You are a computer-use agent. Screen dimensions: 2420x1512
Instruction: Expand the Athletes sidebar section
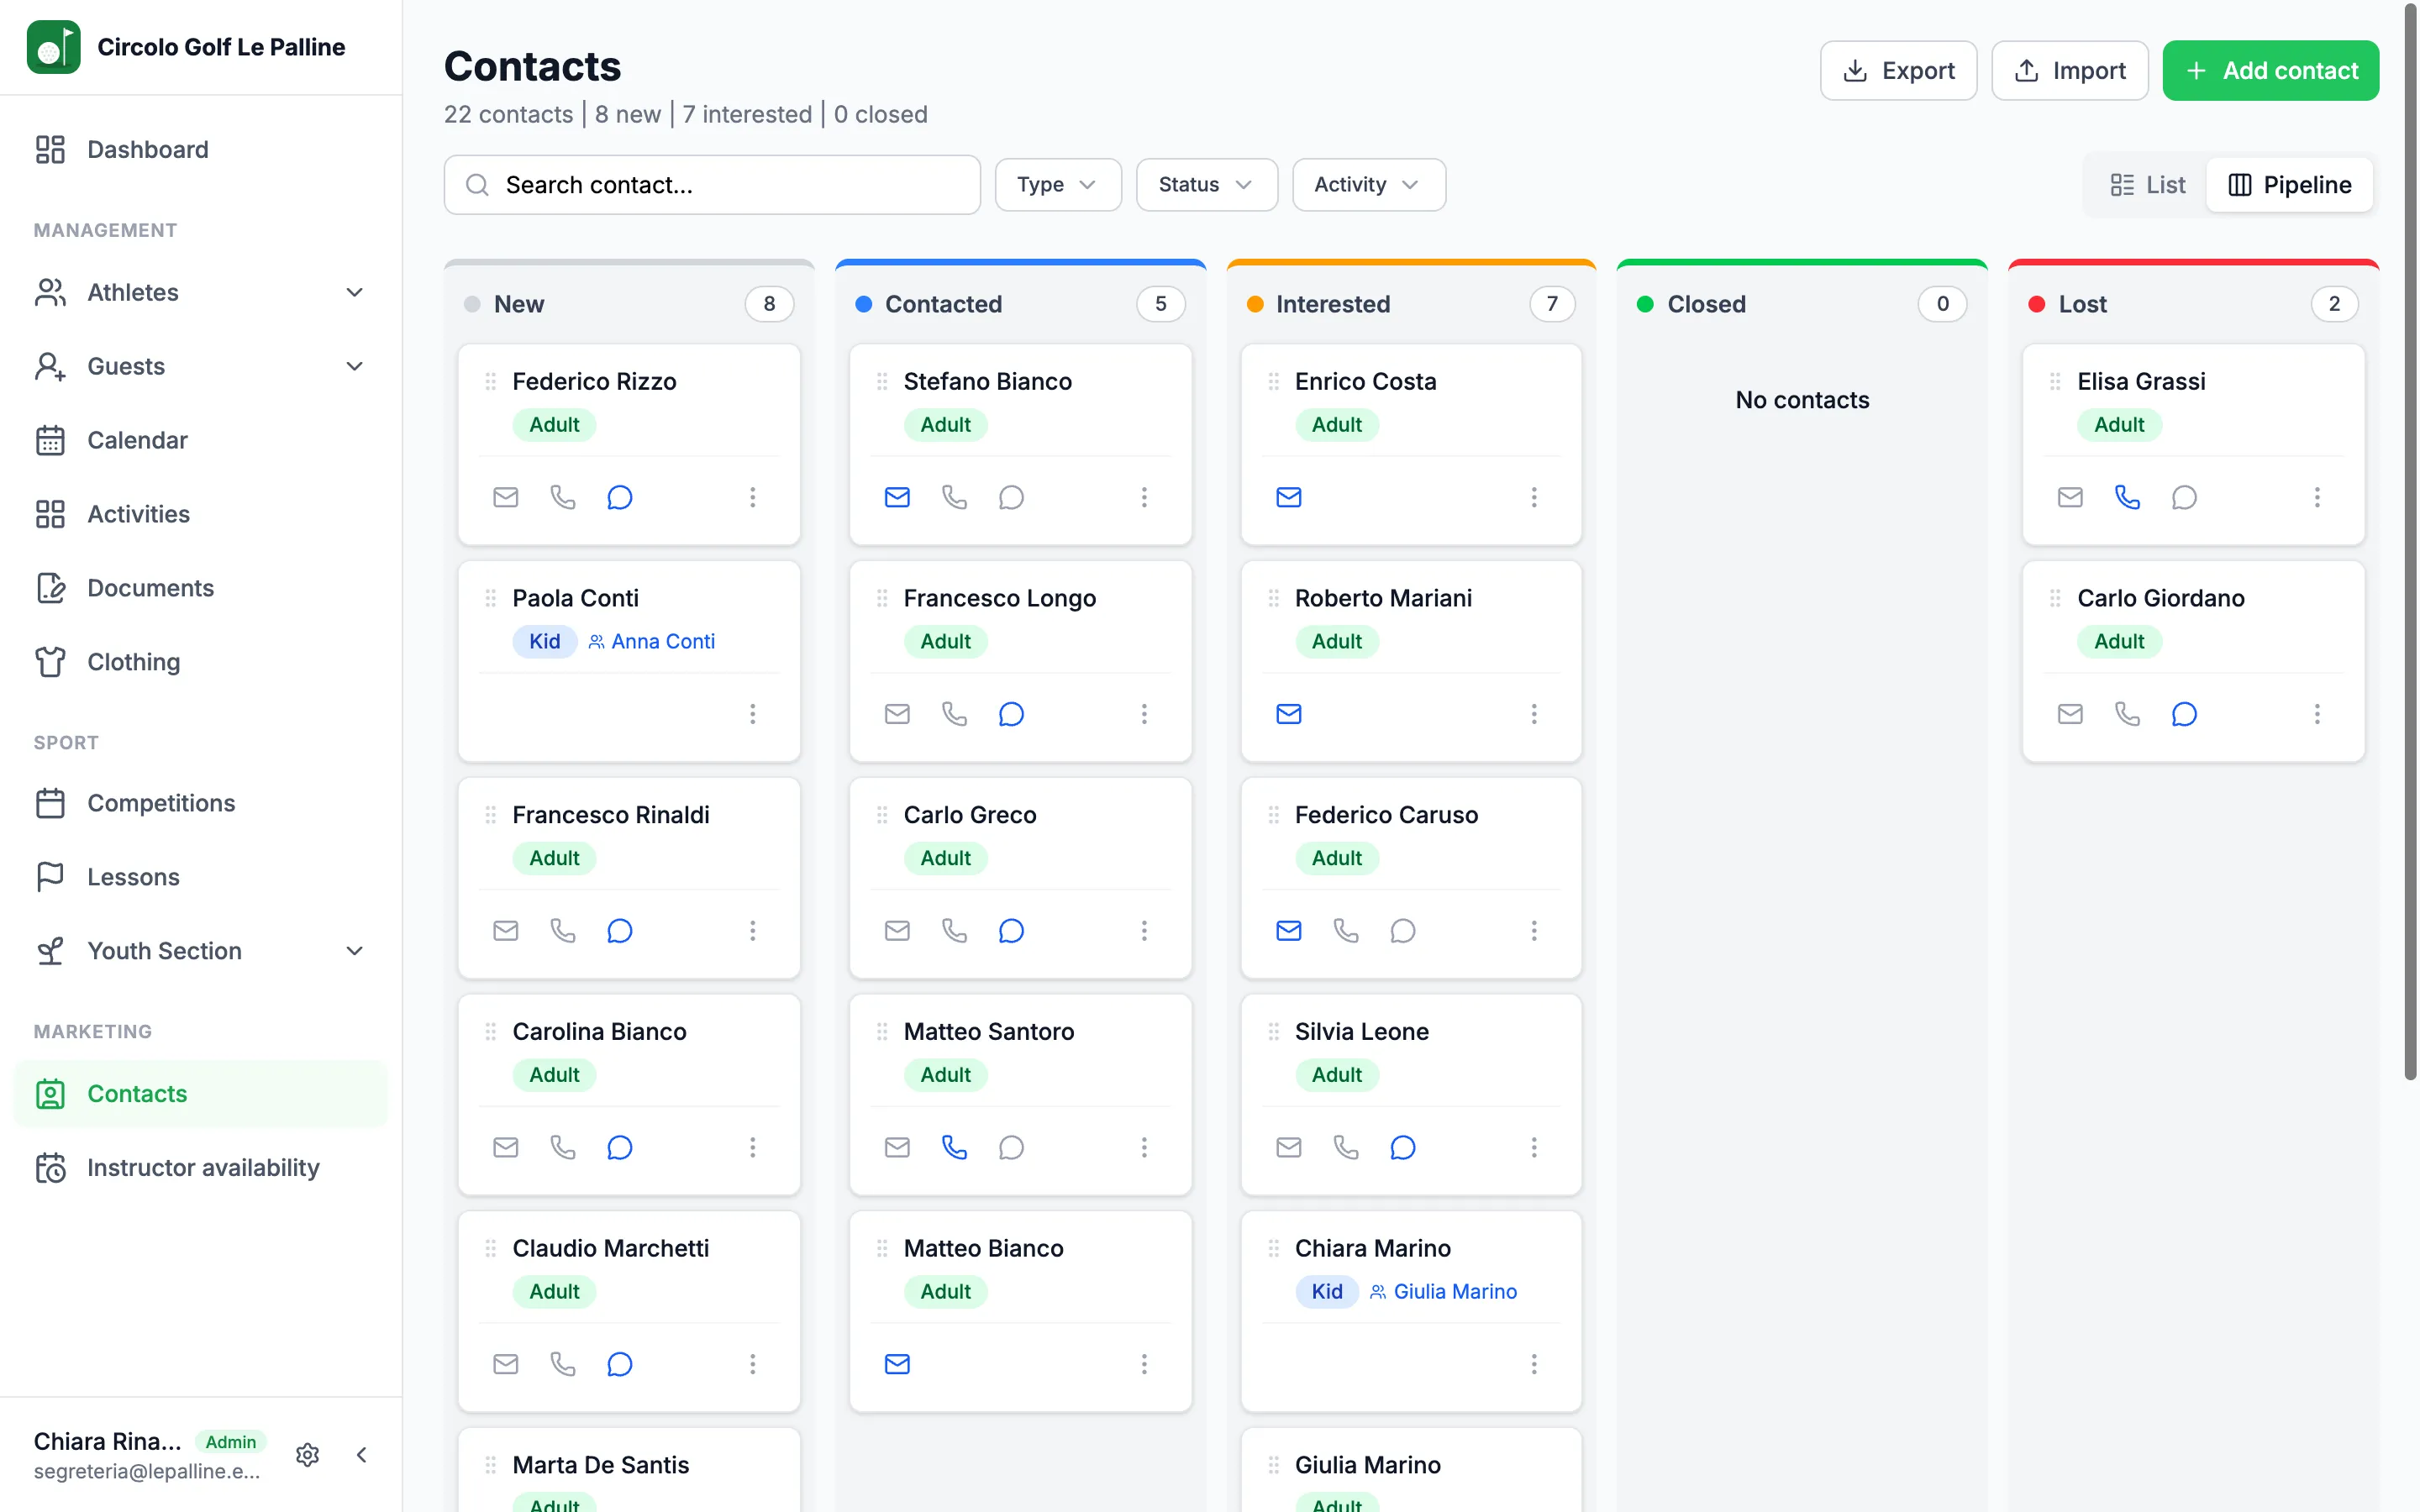(201, 292)
